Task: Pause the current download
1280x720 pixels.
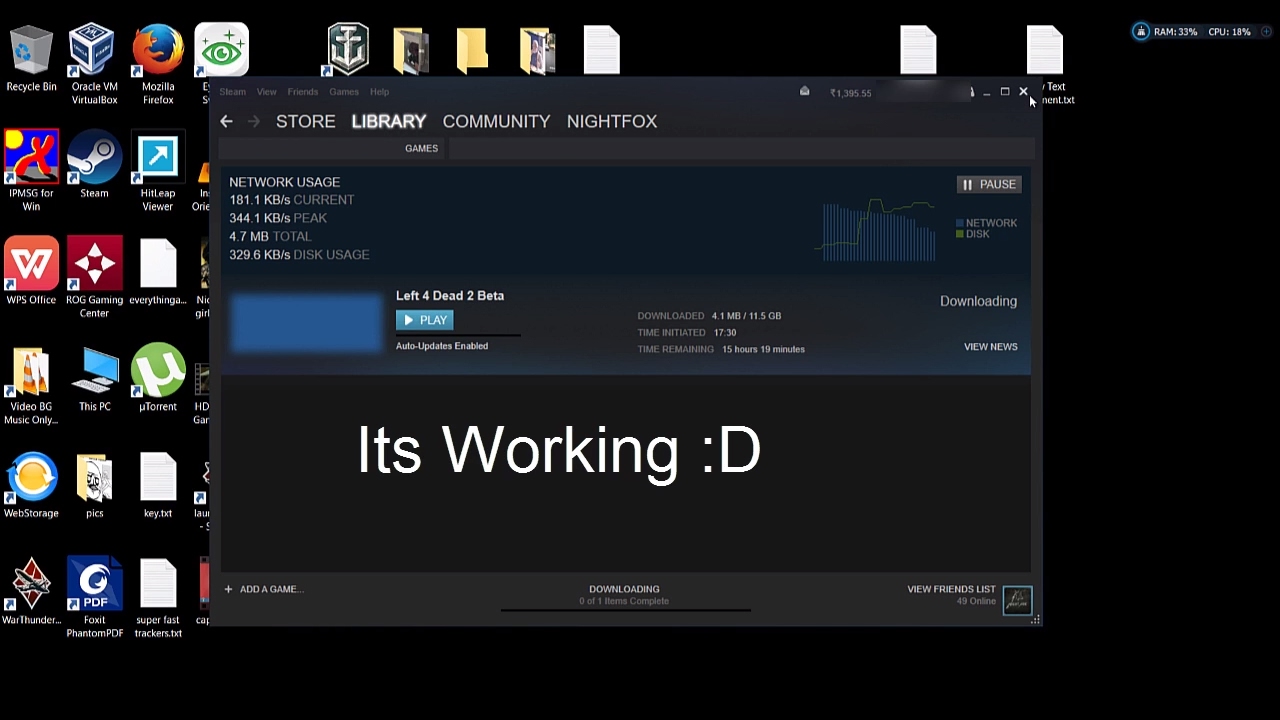Action: tap(989, 184)
